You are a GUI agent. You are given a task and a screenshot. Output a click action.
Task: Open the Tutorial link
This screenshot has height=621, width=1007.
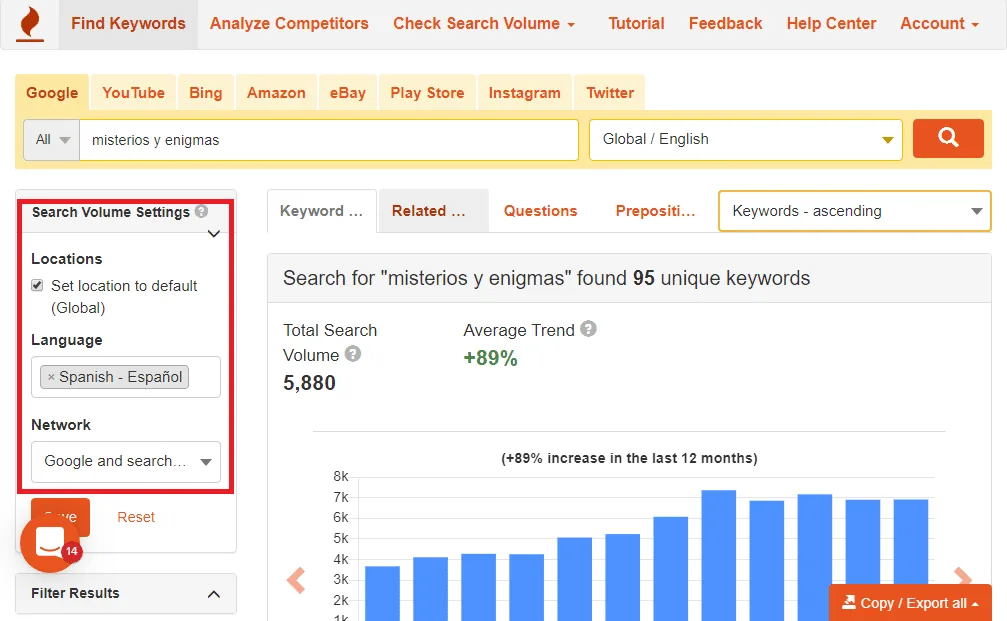[x=636, y=24]
